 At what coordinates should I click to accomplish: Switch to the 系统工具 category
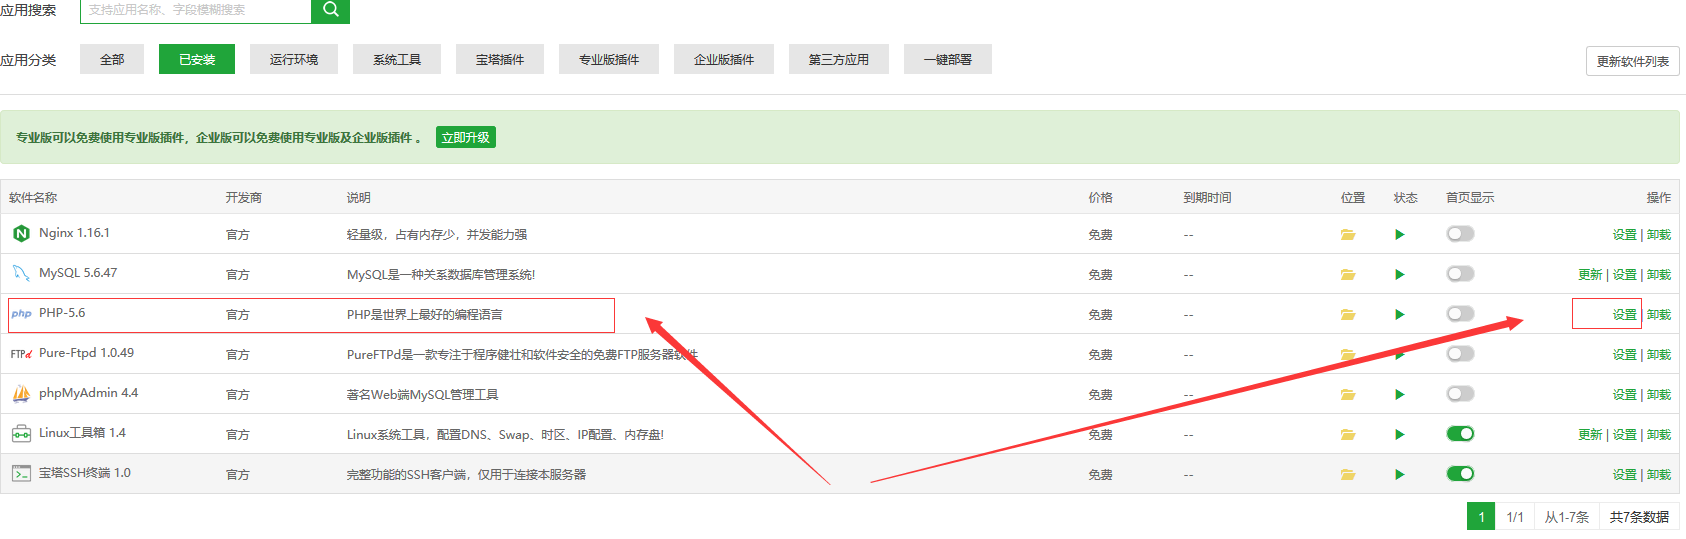pos(397,59)
